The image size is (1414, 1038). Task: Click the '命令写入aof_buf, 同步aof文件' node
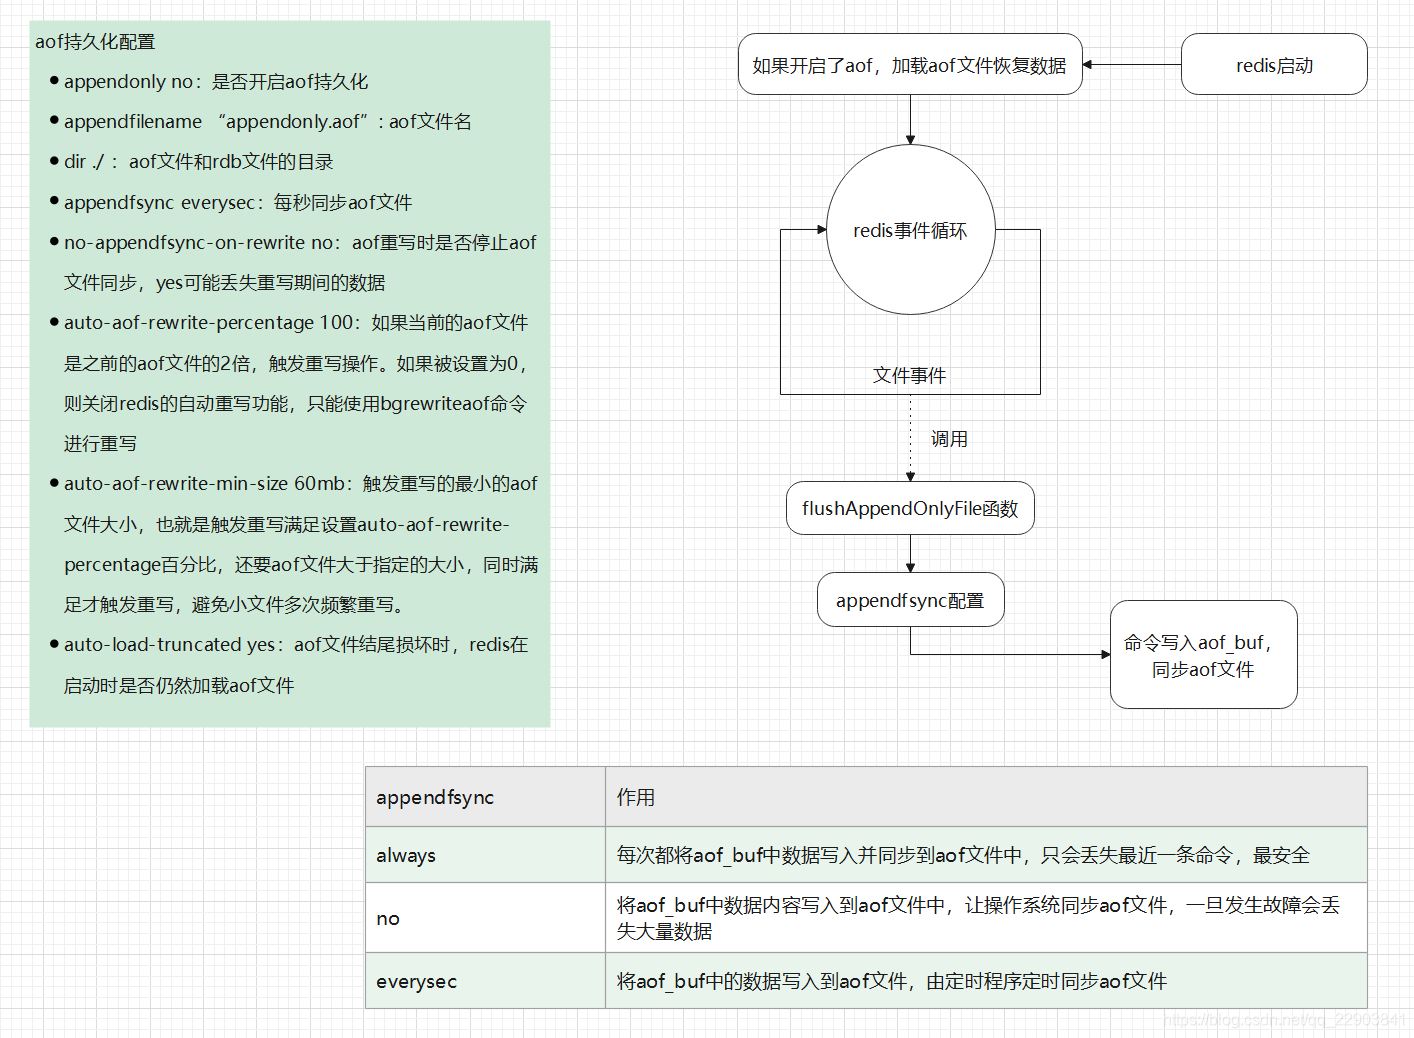1203,655
